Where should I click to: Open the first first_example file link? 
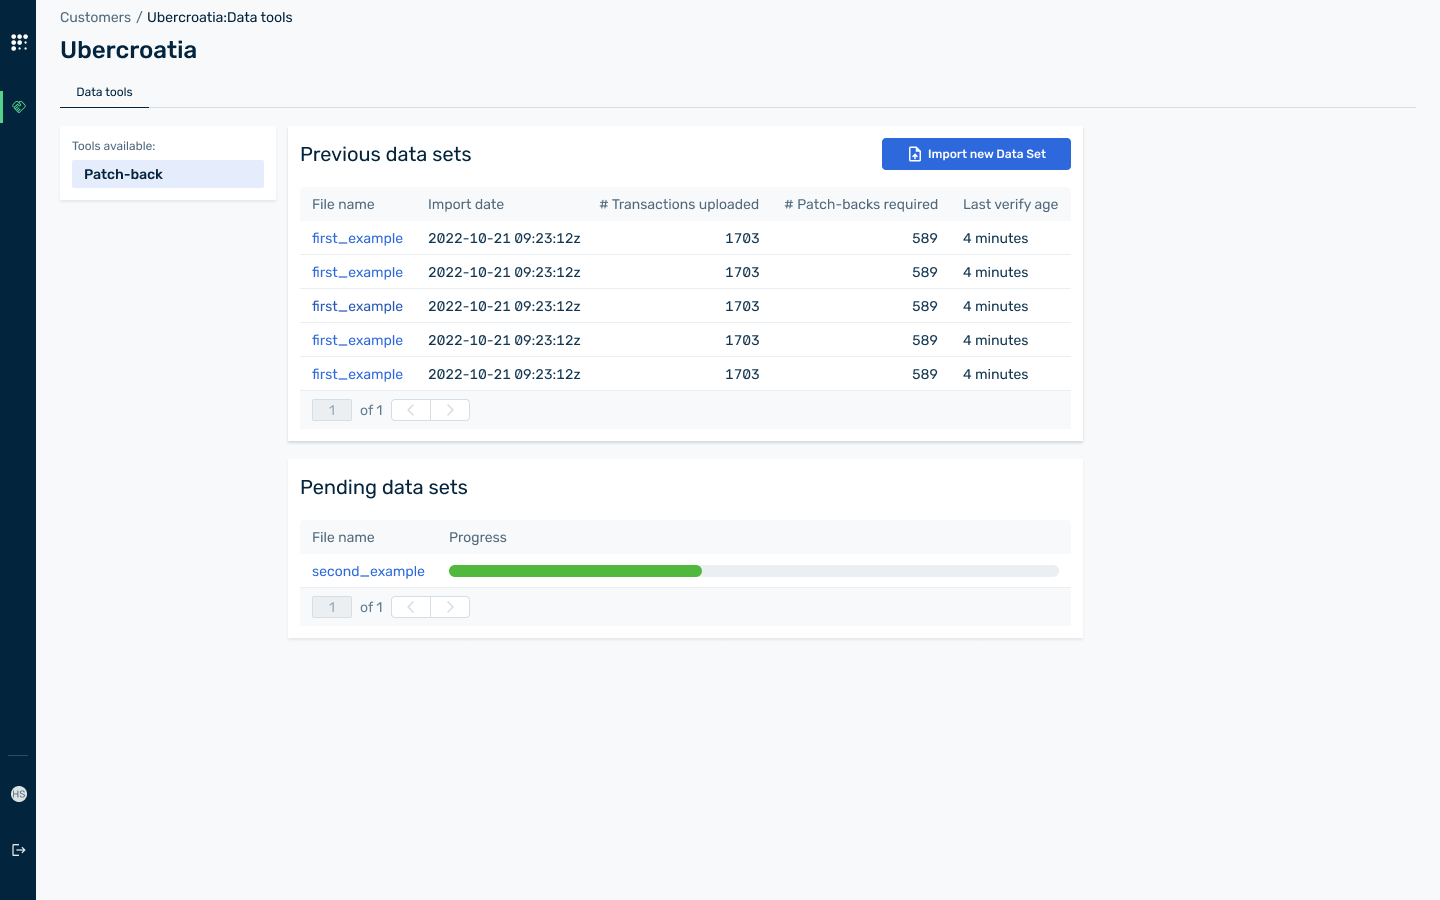click(357, 238)
